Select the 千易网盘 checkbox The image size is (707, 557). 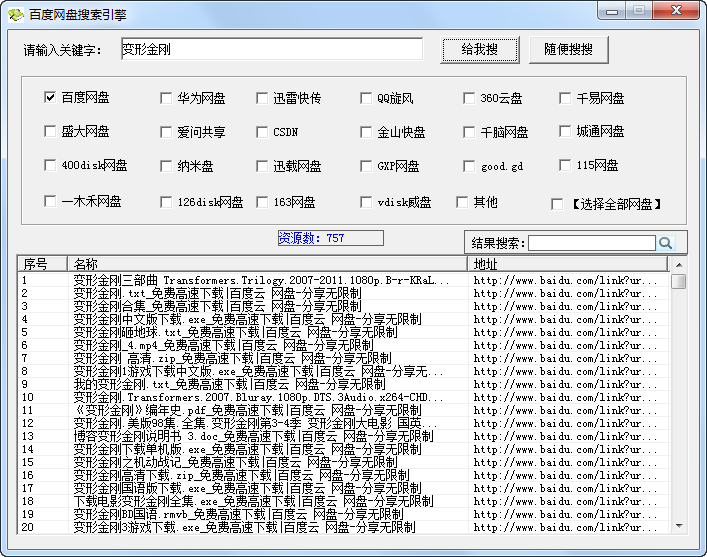(565, 98)
